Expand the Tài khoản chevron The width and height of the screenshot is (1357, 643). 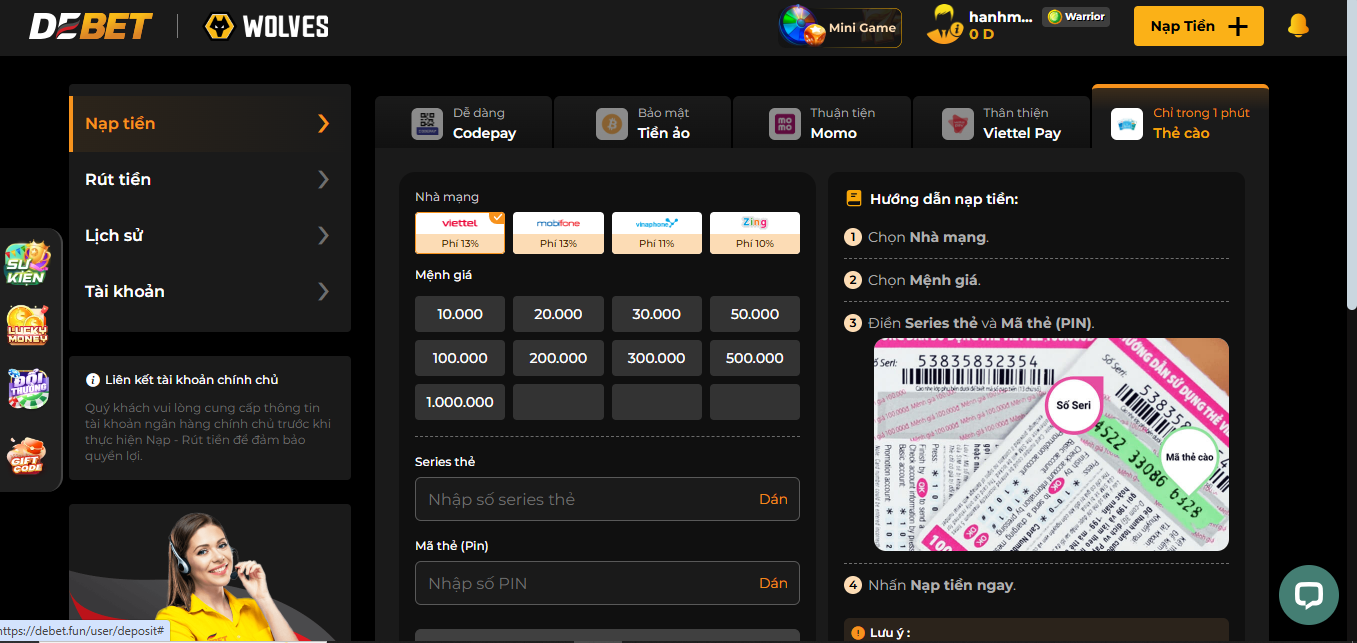point(323,292)
